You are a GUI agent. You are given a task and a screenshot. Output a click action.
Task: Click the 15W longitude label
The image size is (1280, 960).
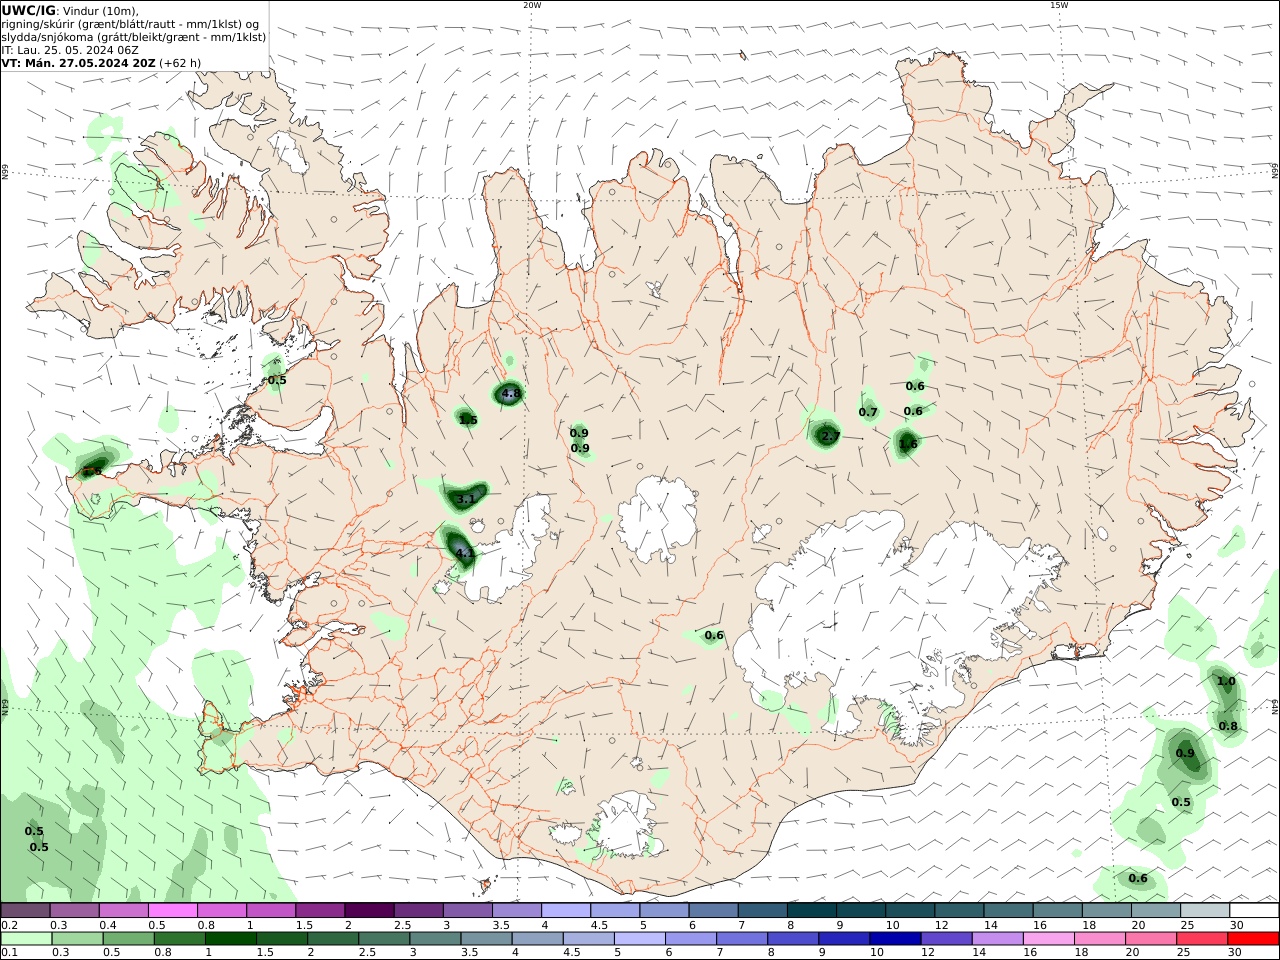[x=1059, y=5]
